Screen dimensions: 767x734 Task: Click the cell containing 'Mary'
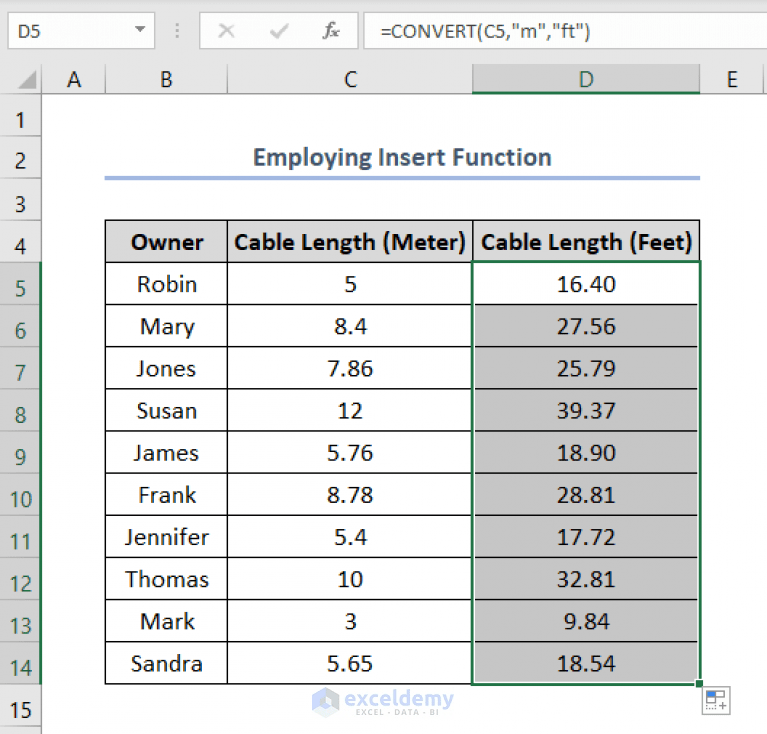pos(166,326)
